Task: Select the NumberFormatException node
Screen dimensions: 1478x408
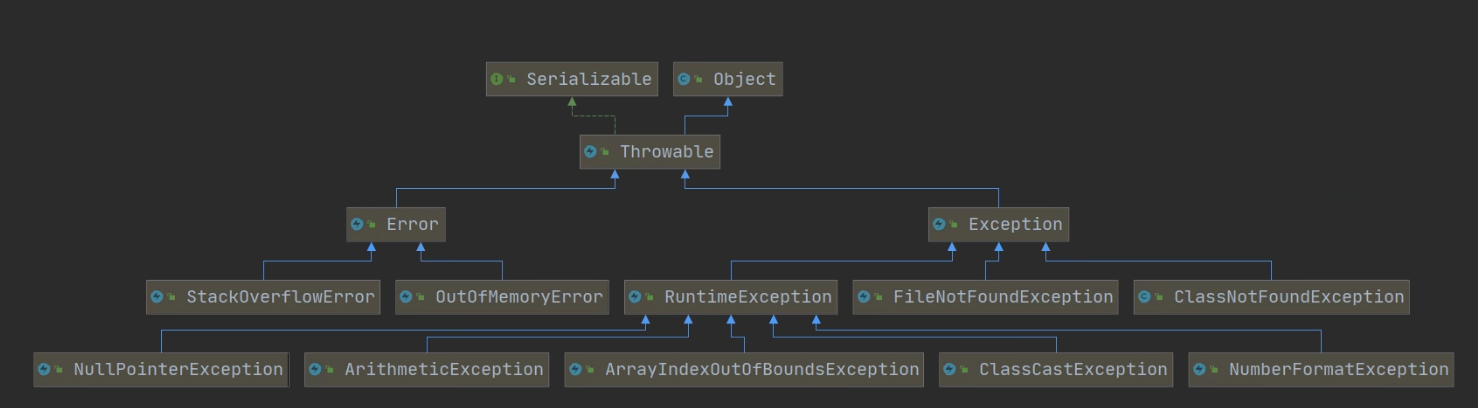Action: 1320,370
